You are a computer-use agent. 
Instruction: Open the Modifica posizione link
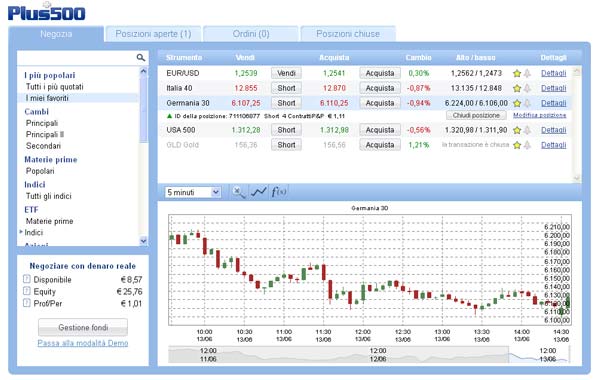(540, 115)
